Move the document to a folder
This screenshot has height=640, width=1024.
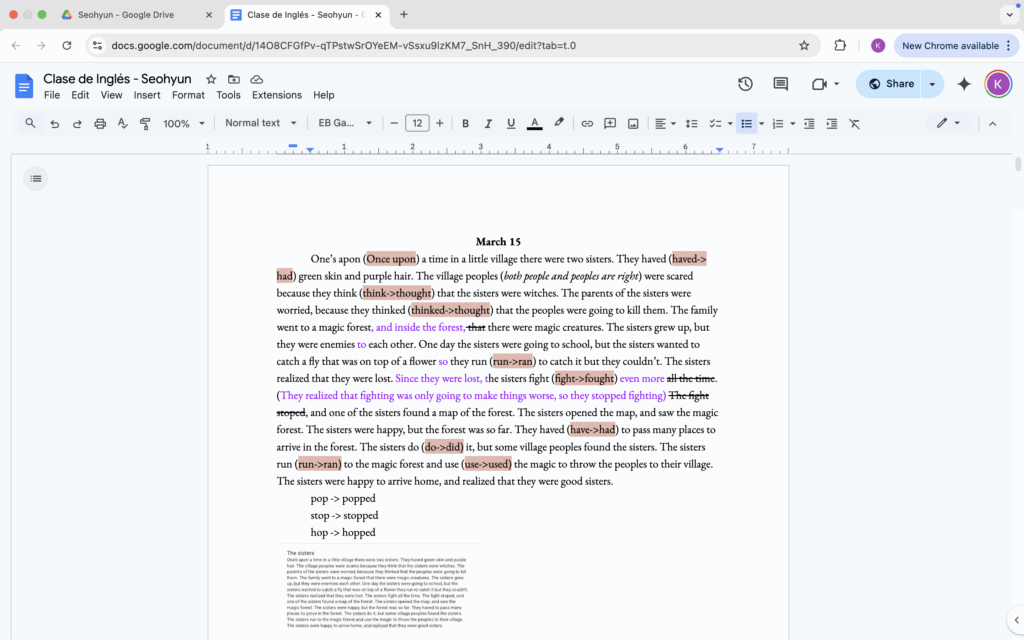pos(234,79)
